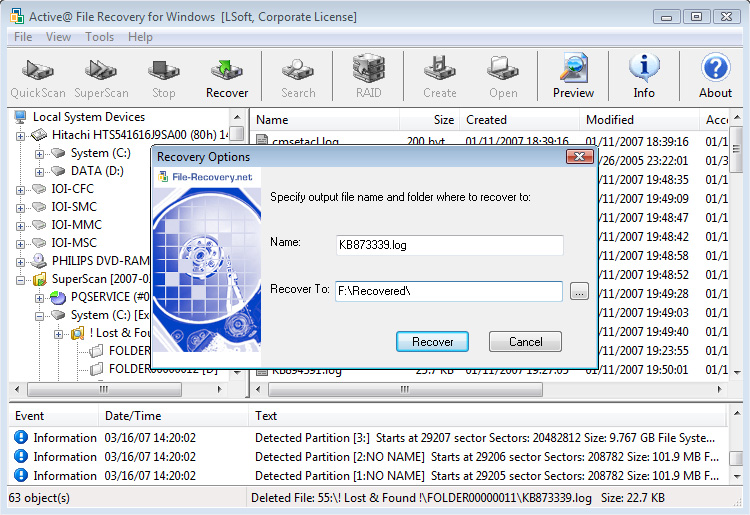Open the File menu
This screenshot has height=515, width=750.
click(x=23, y=37)
